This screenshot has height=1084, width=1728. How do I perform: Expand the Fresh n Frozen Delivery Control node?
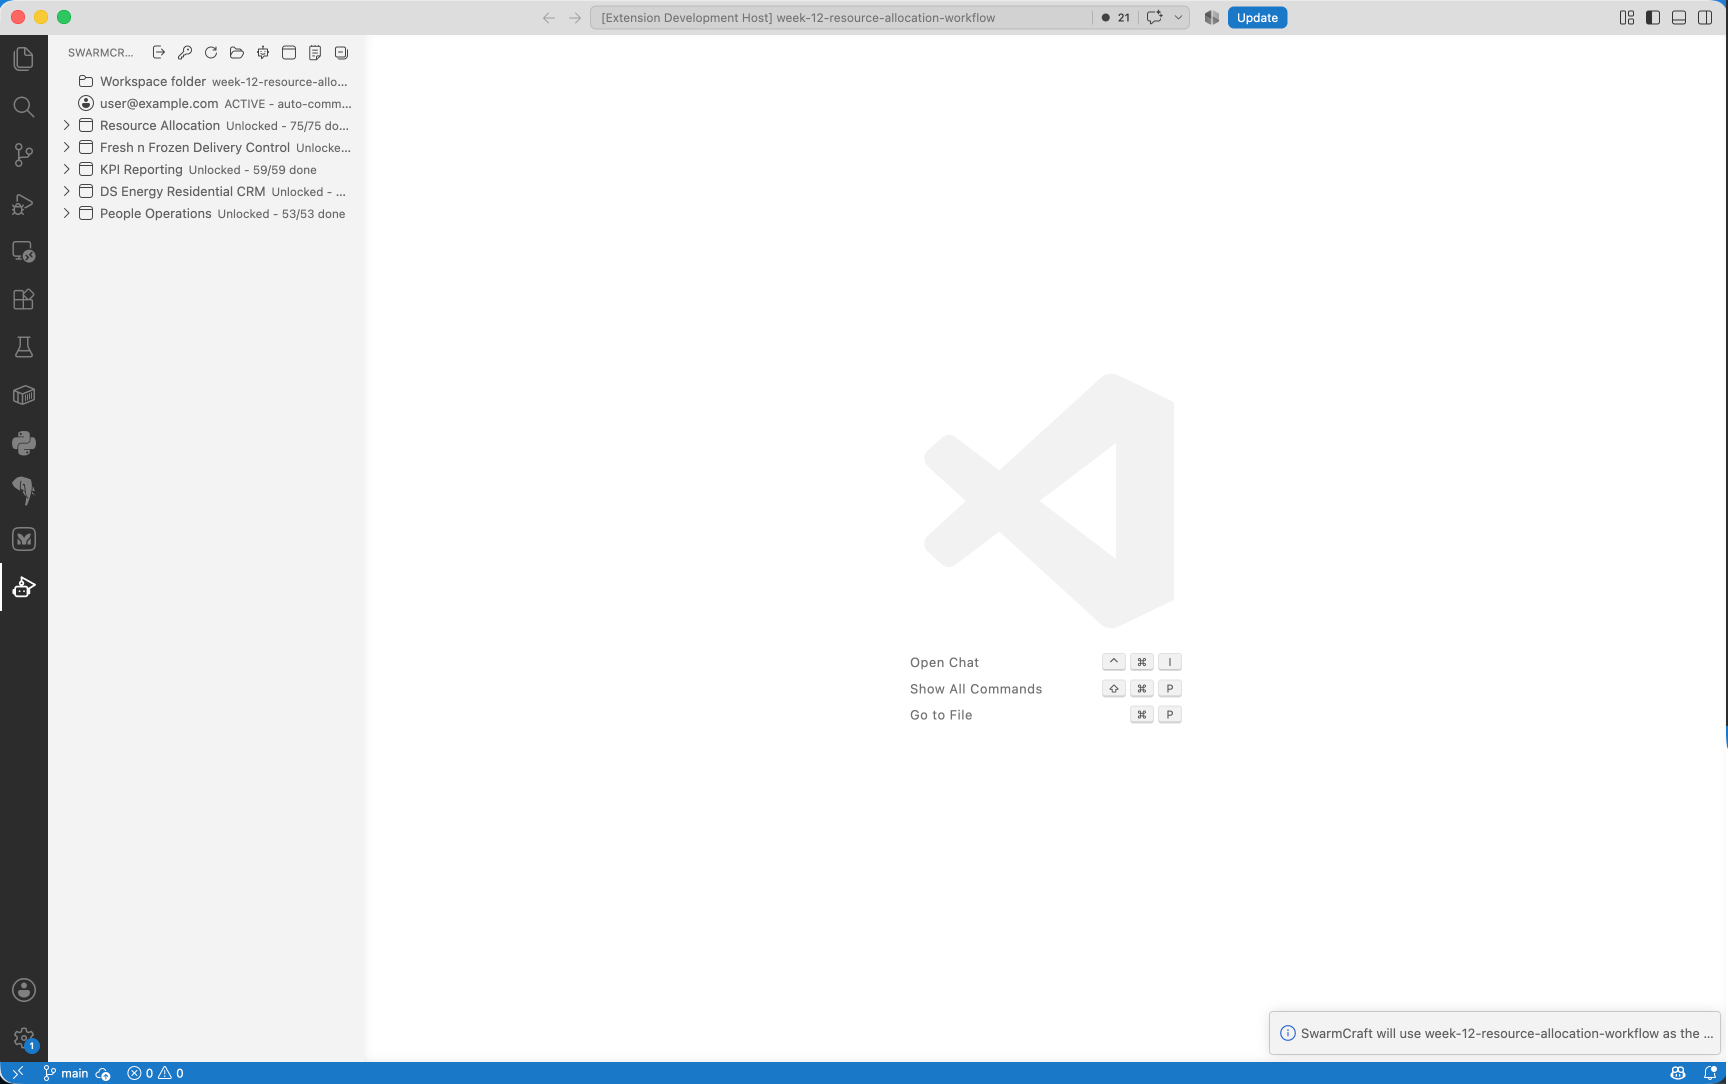pos(66,147)
